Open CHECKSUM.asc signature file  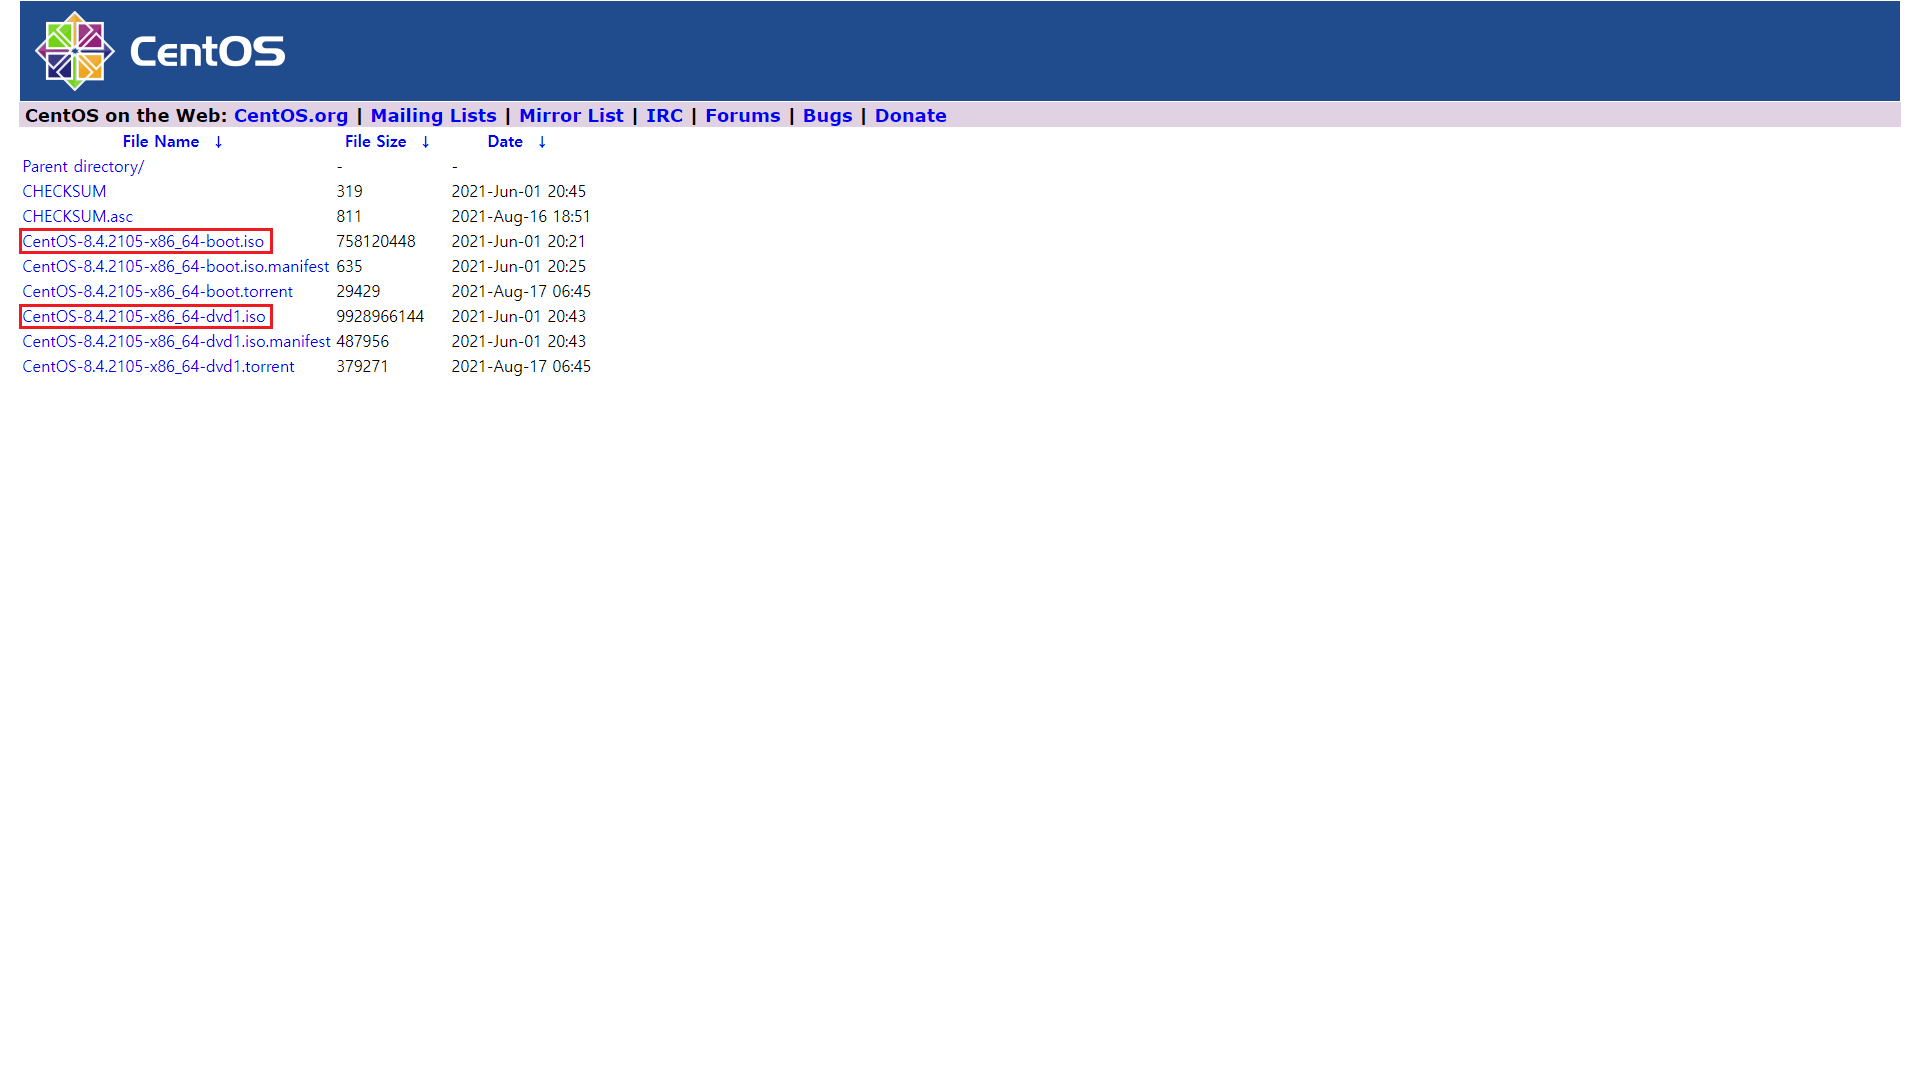coord(77,217)
